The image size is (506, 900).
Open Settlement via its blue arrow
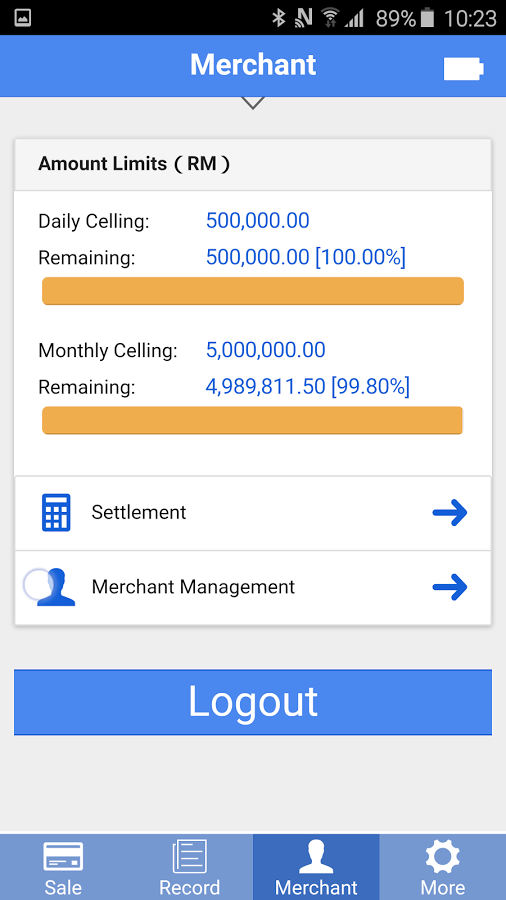(x=450, y=513)
